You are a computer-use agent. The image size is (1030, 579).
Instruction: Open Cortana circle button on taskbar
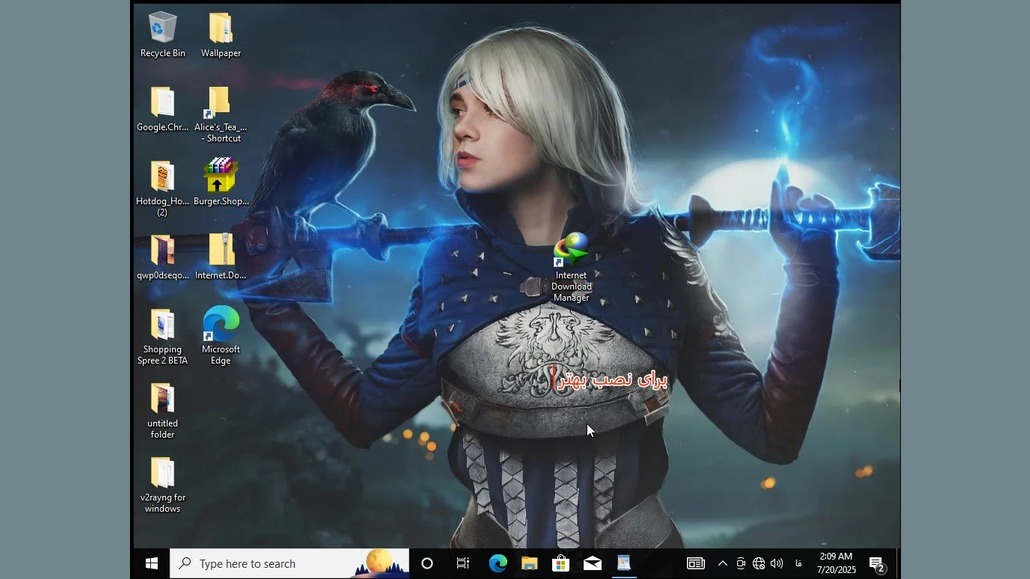[x=427, y=563]
